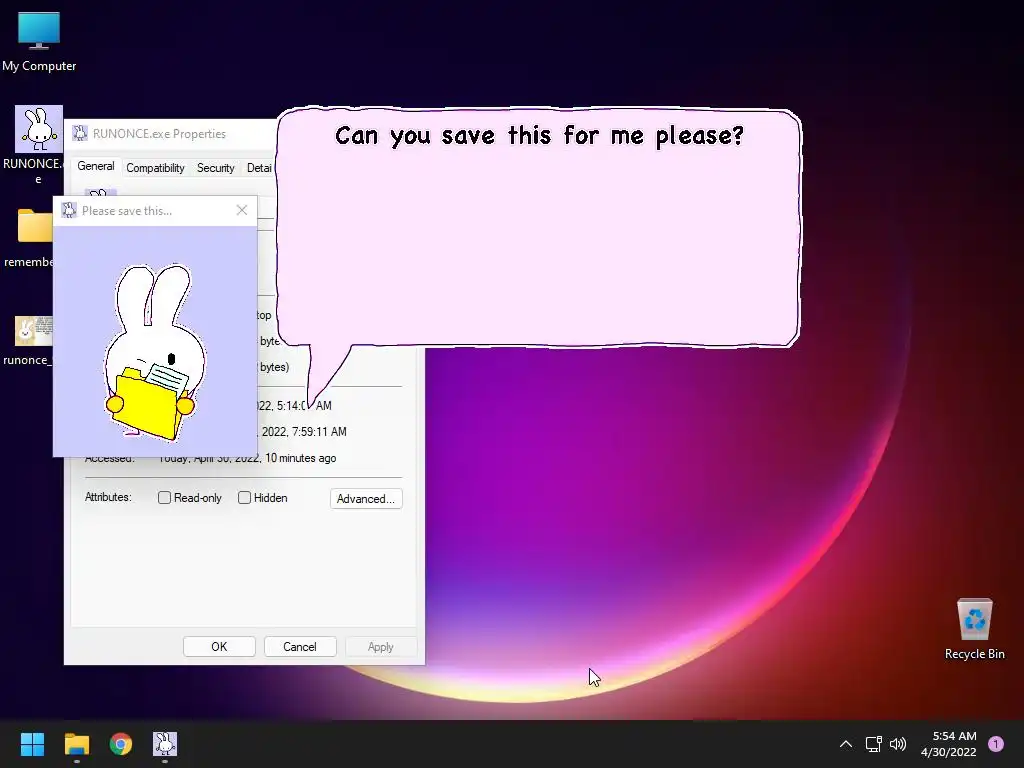
Task: Open Advanced attributes dialog
Action: tap(366, 498)
